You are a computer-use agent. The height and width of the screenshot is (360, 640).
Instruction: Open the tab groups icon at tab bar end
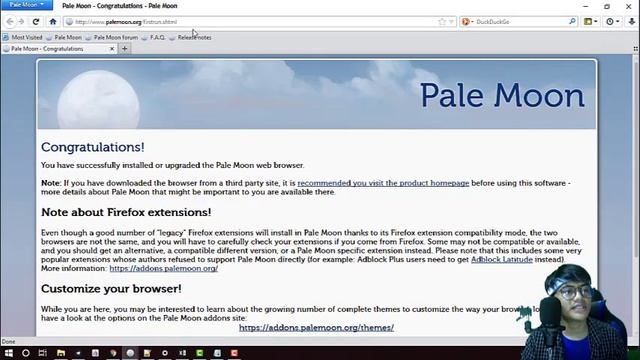[x=636, y=49]
